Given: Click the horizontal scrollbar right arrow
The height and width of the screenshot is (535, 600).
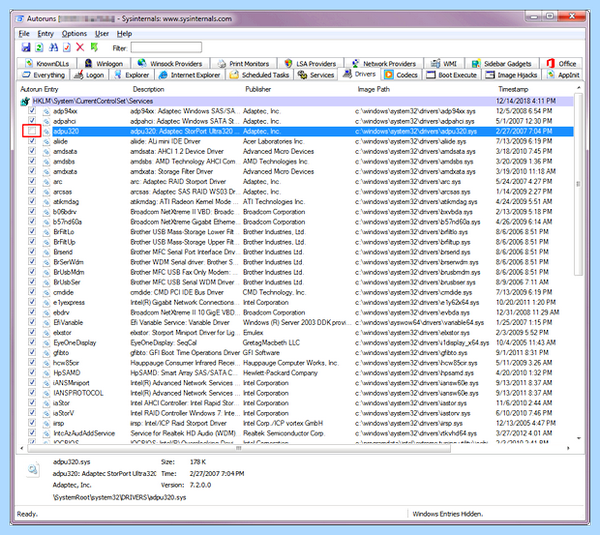Looking at the screenshot, I should click(x=568, y=448).
